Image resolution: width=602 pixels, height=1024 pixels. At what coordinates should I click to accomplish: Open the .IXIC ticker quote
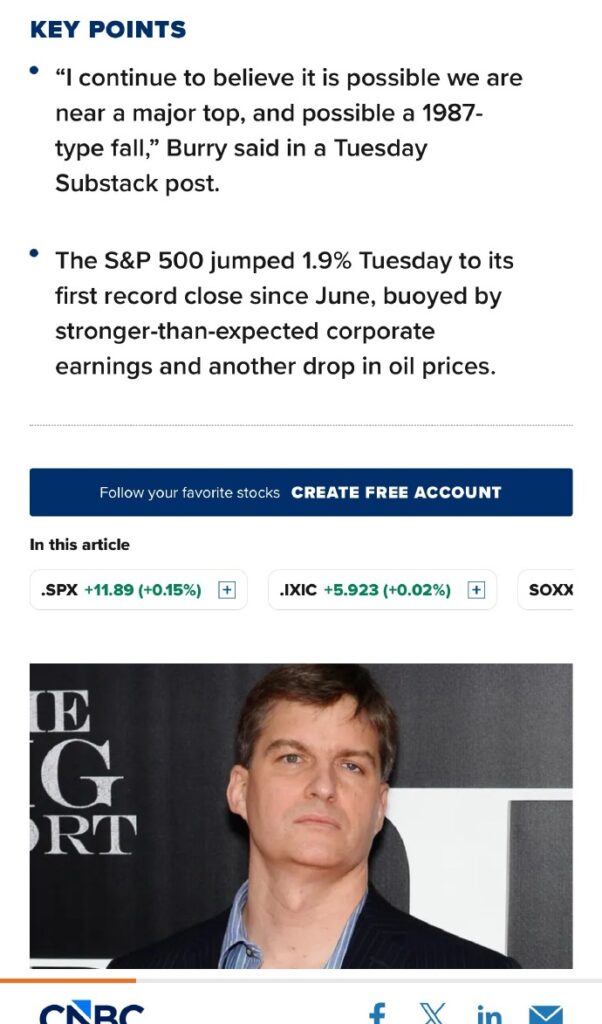point(298,590)
